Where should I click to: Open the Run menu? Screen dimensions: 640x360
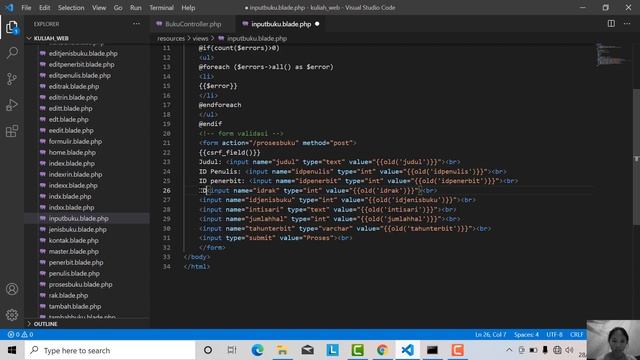pos(136,8)
